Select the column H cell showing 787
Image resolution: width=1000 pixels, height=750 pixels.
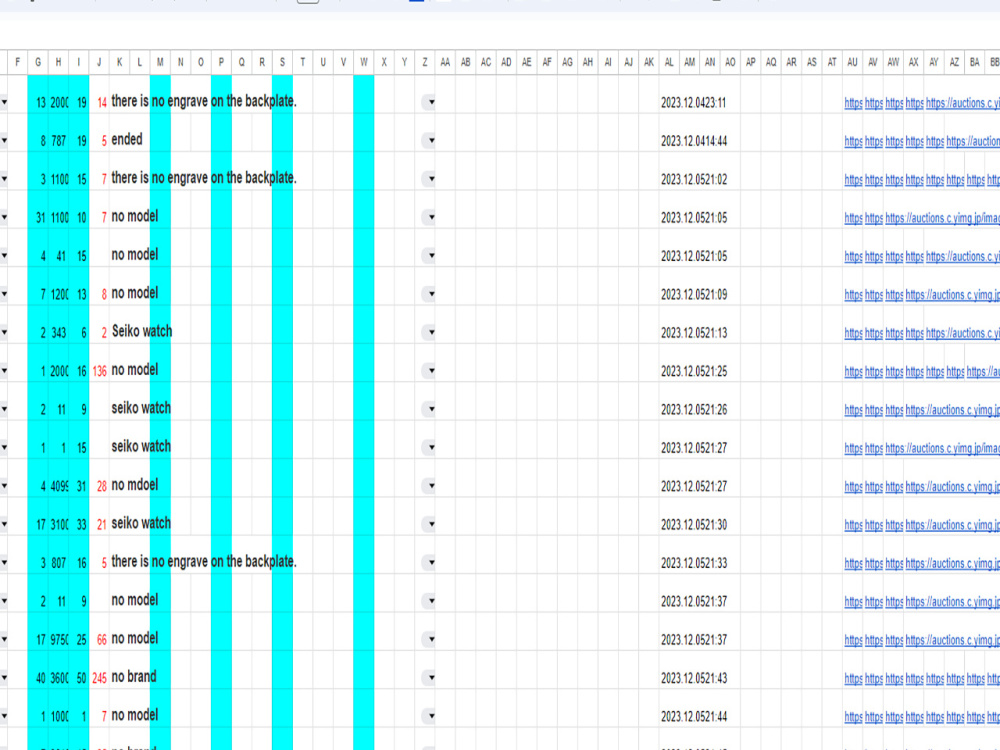[x=59, y=140]
